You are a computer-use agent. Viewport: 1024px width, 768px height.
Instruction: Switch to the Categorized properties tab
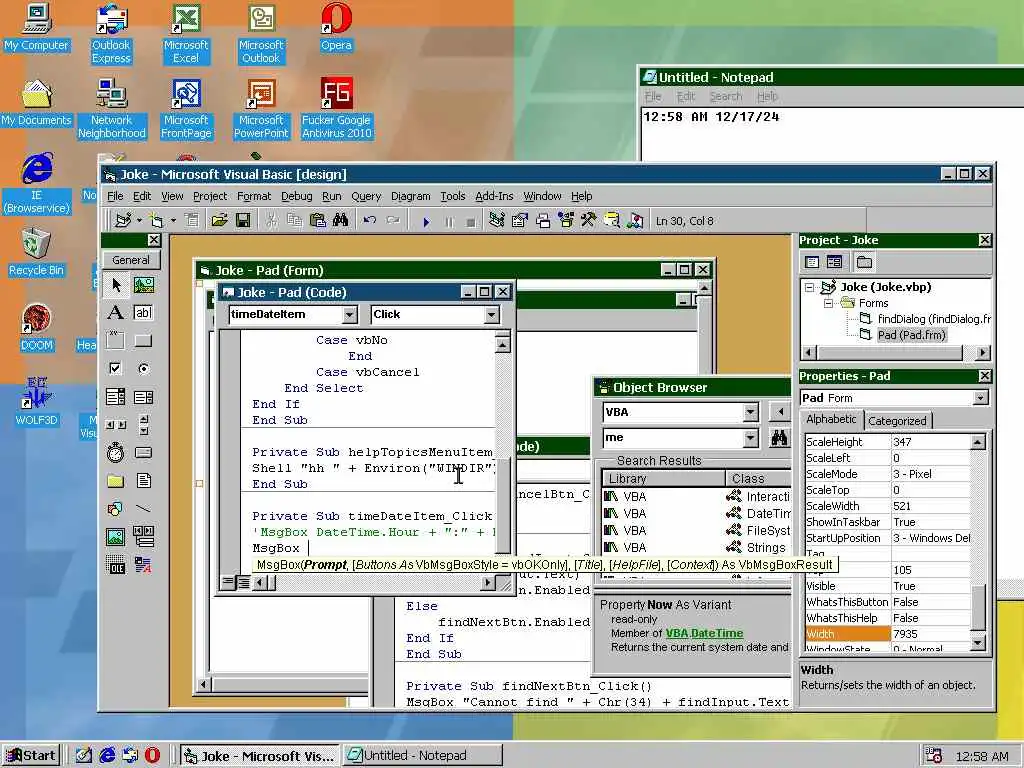pyautogui.click(x=897, y=421)
